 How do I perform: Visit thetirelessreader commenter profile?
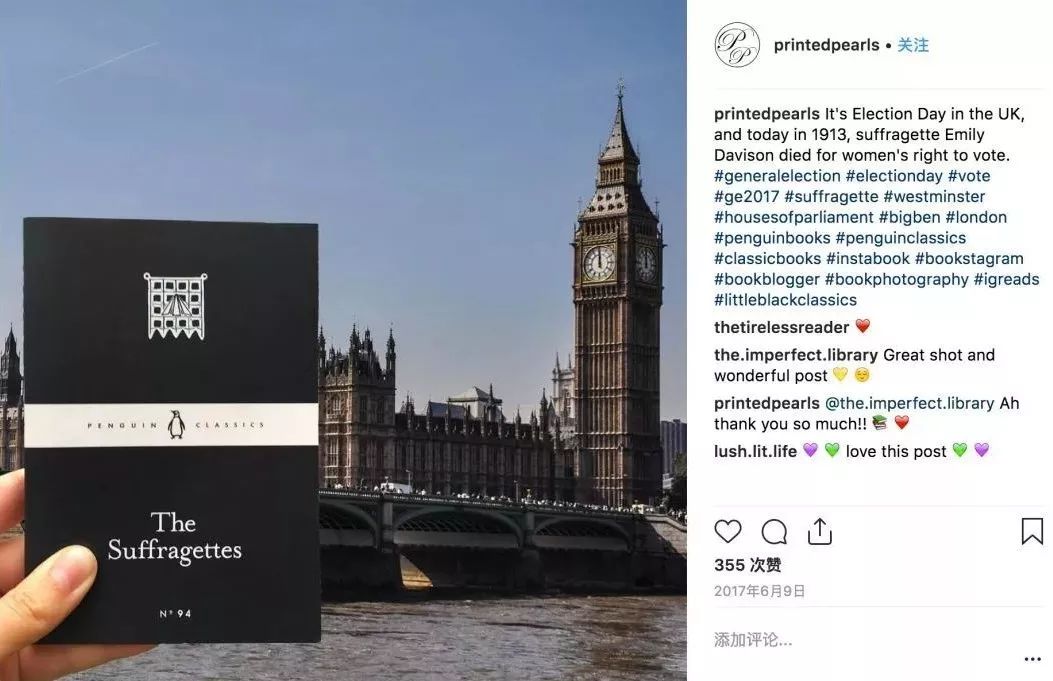782,328
